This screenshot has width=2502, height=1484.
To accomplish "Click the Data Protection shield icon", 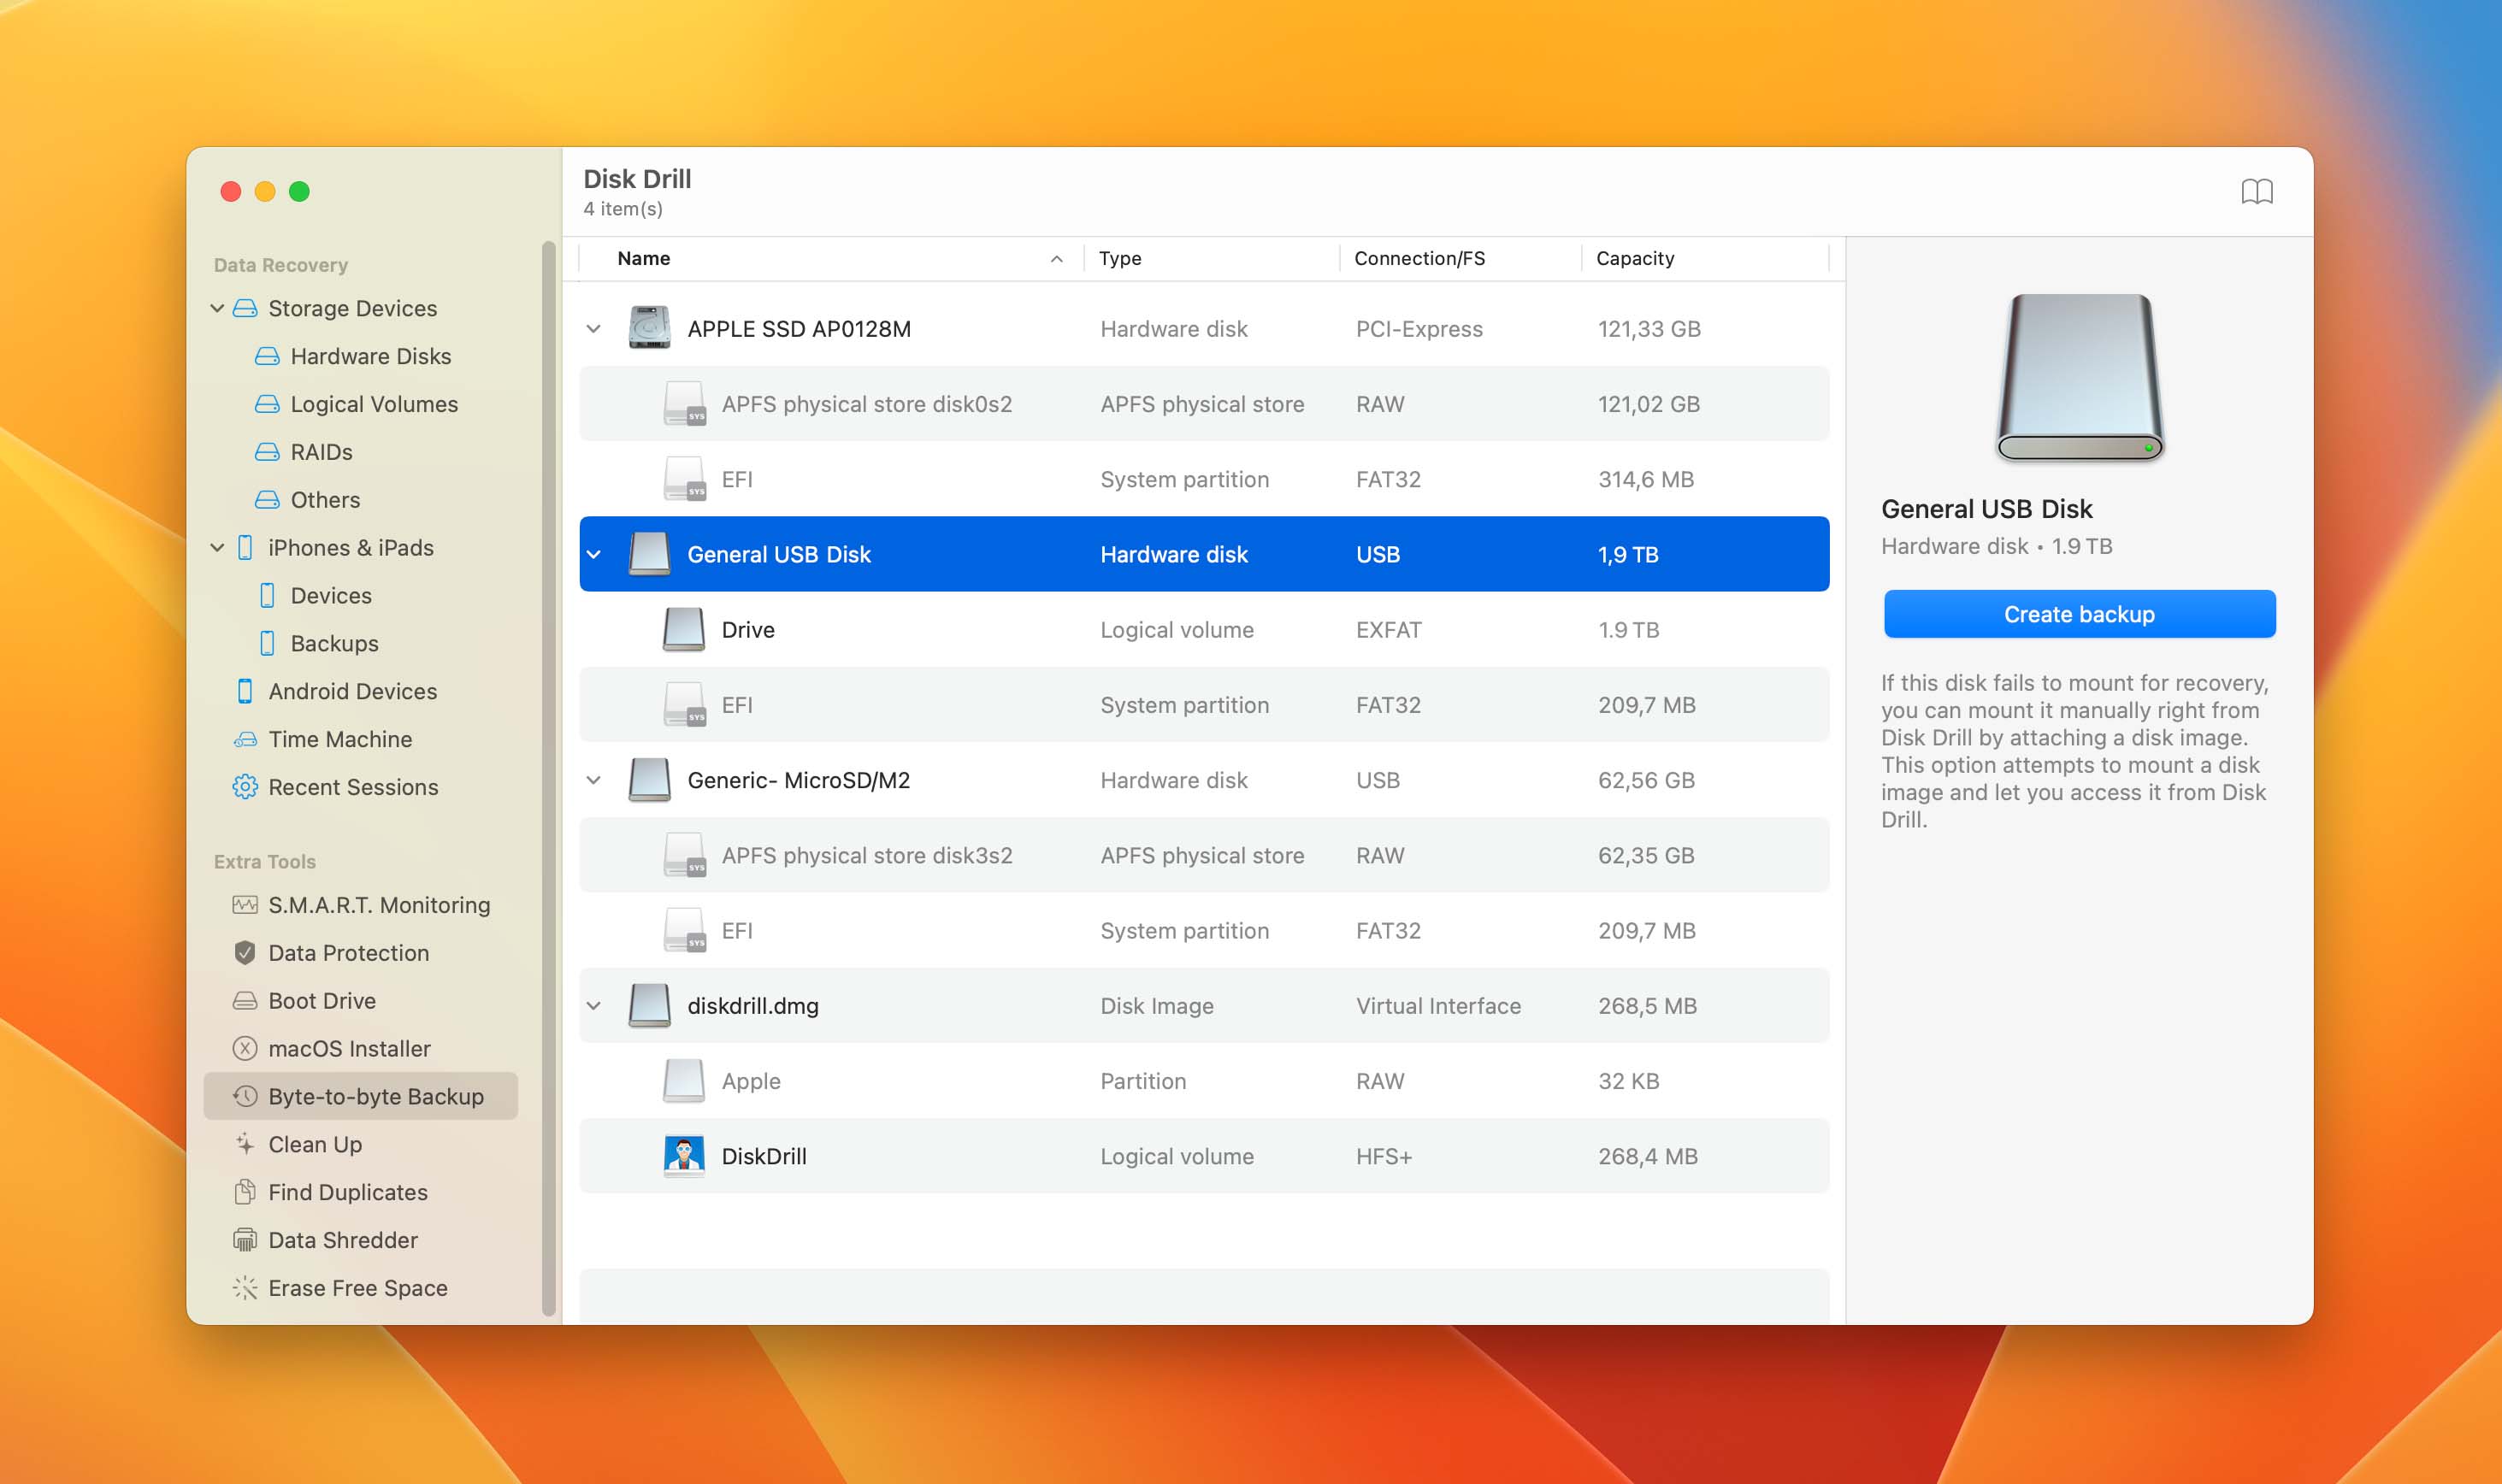I will point(245,953).
